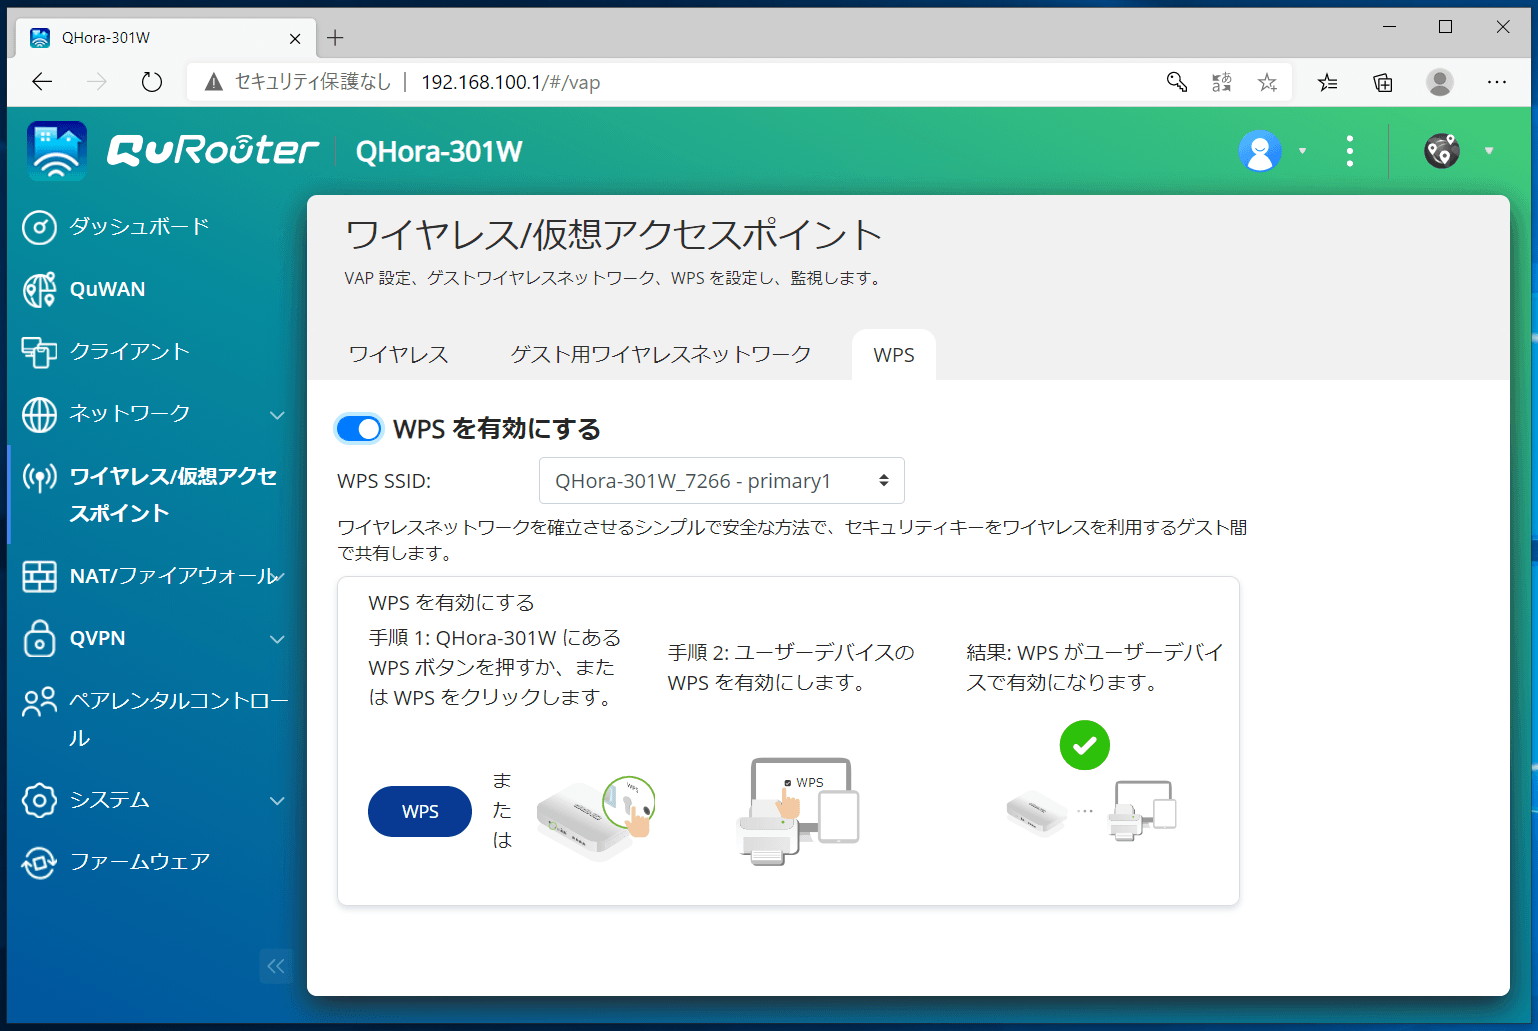Expand the System (システム) submenu chevron
Image resolution: width=1538 pixels, height=1031 pixels.
(x=277, y=801)
